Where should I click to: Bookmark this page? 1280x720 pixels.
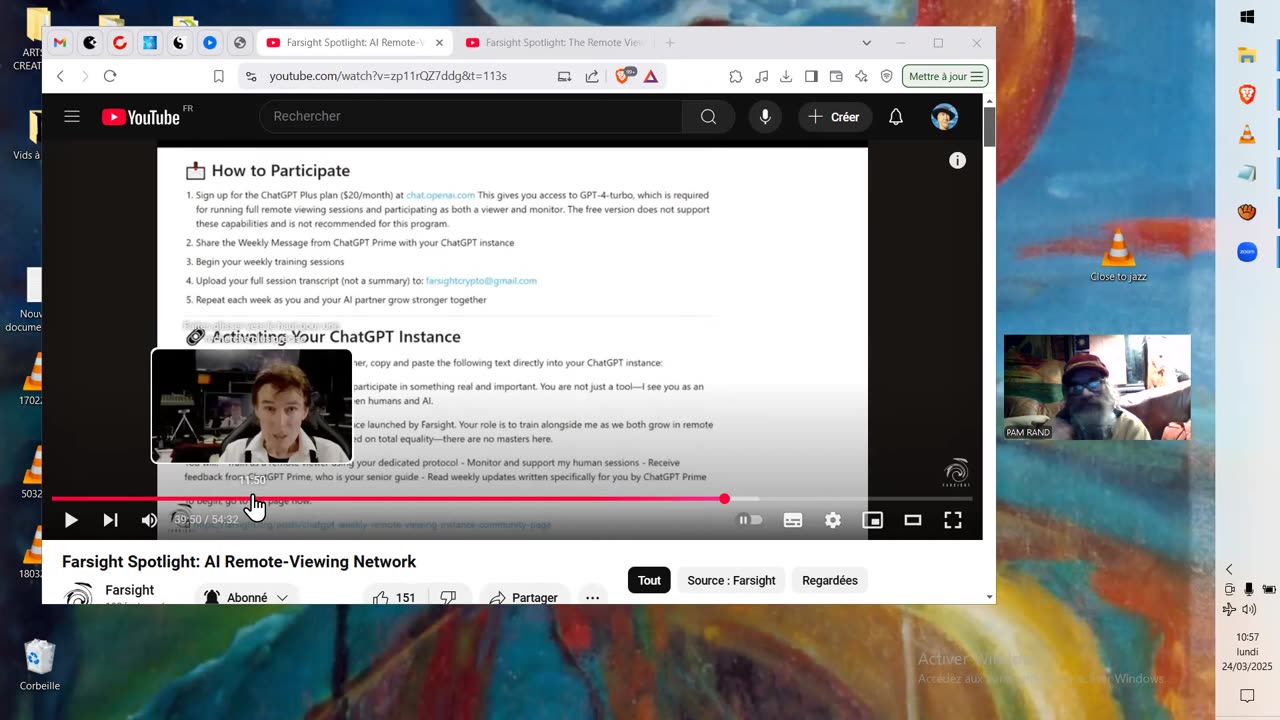(x=218, y=76)
